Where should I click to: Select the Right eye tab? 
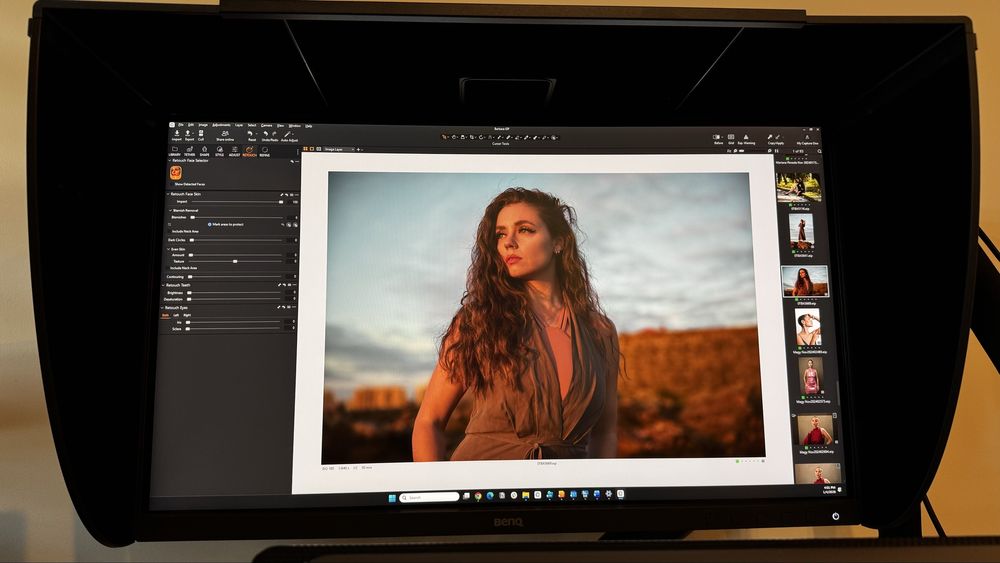(187, 315)
